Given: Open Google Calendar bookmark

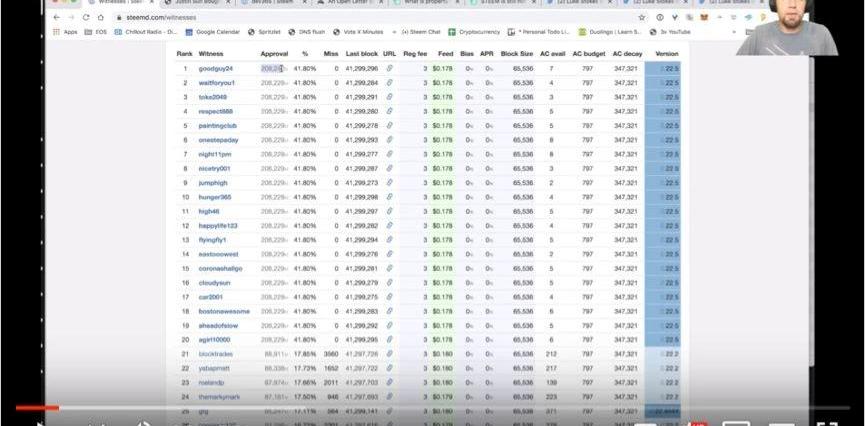Looking at the screenshot, I should pyautogui.click(x=210, y=32).
